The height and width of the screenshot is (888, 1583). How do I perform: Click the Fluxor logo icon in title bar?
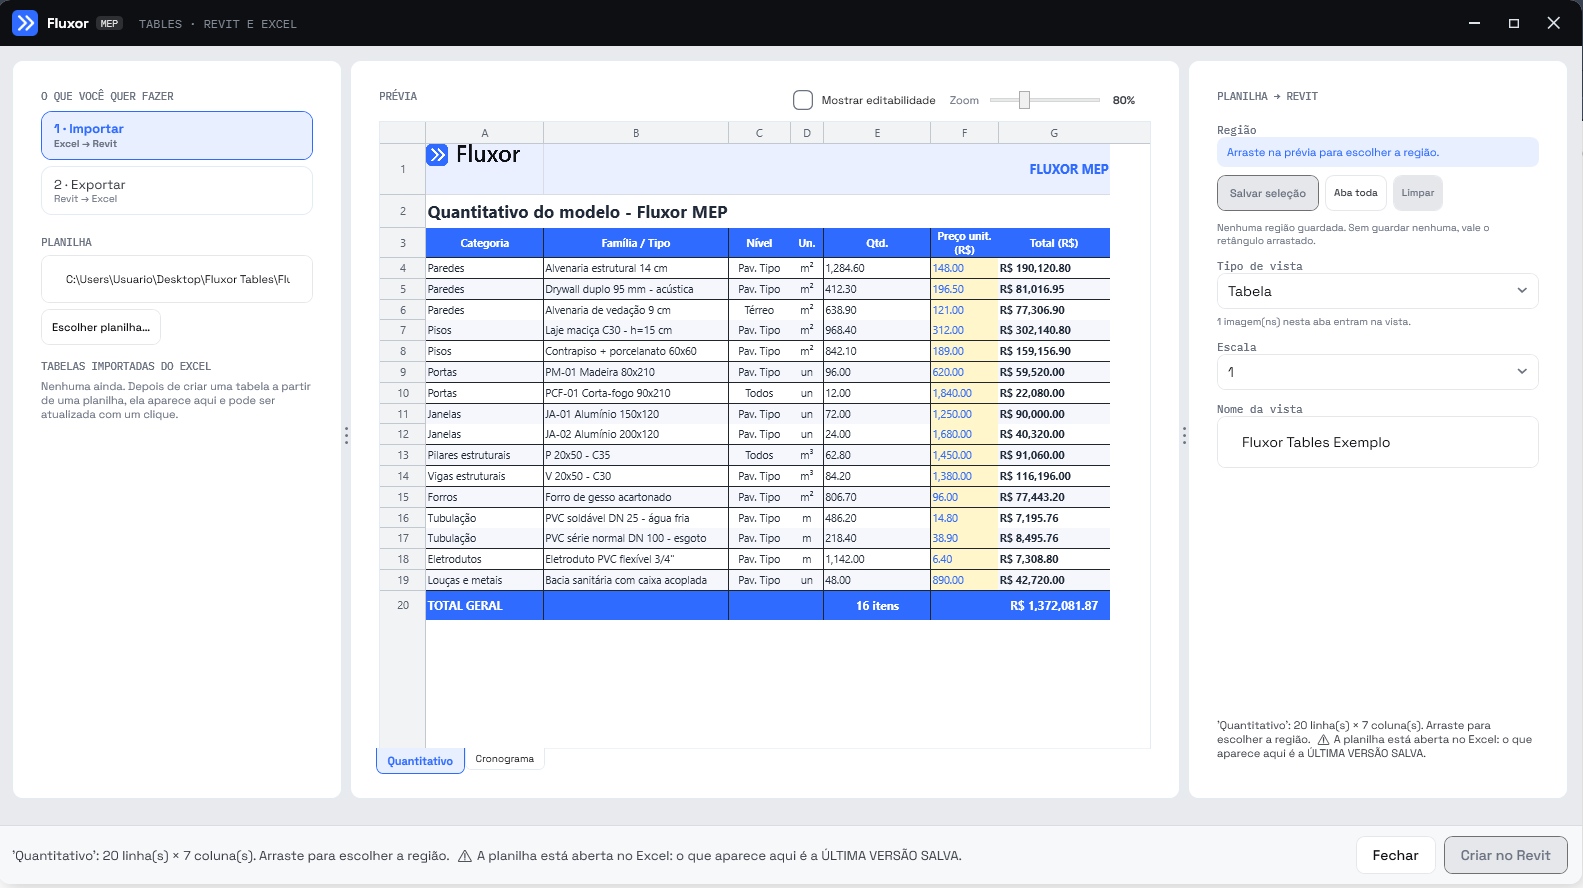tap(25, 23)
